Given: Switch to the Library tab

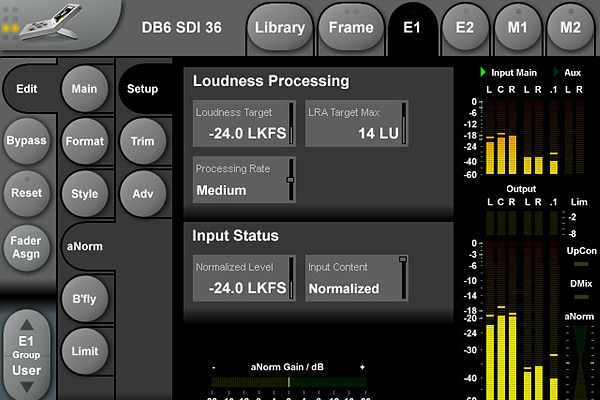Looking at the screenshot, I should click(x=279, y=27).
